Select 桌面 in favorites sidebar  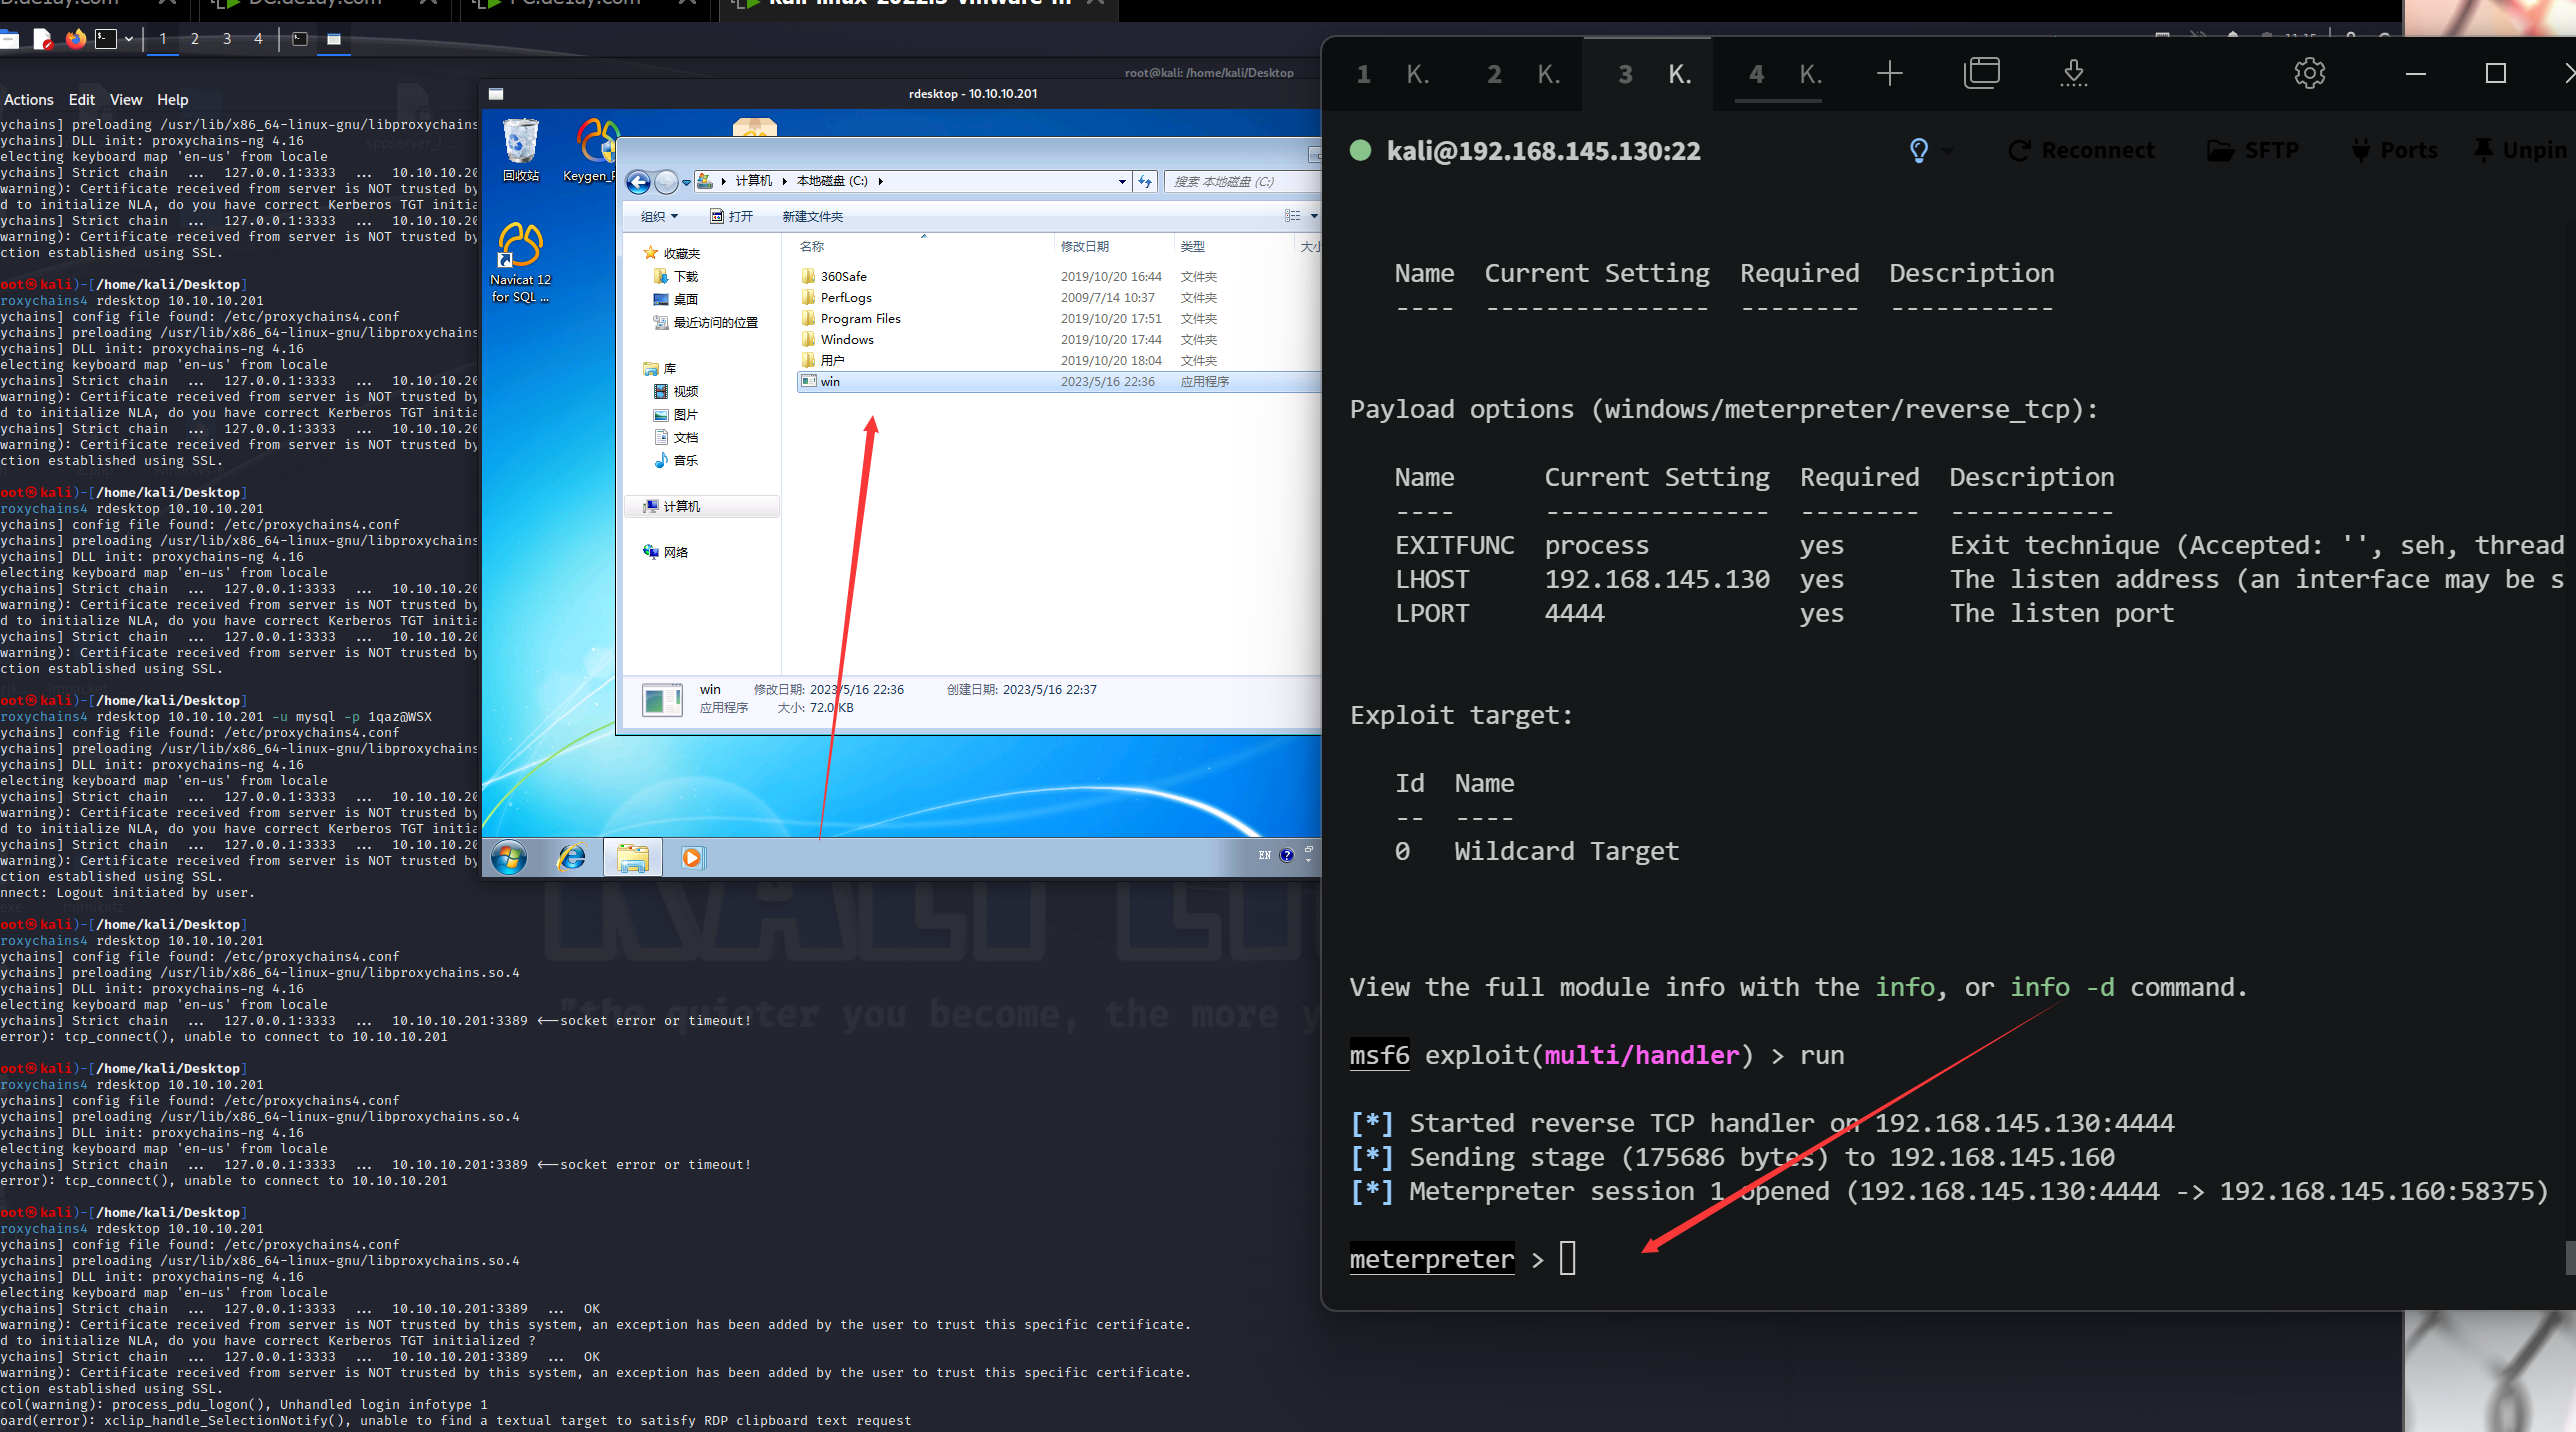pyautogui.click(x=676, y=300)
